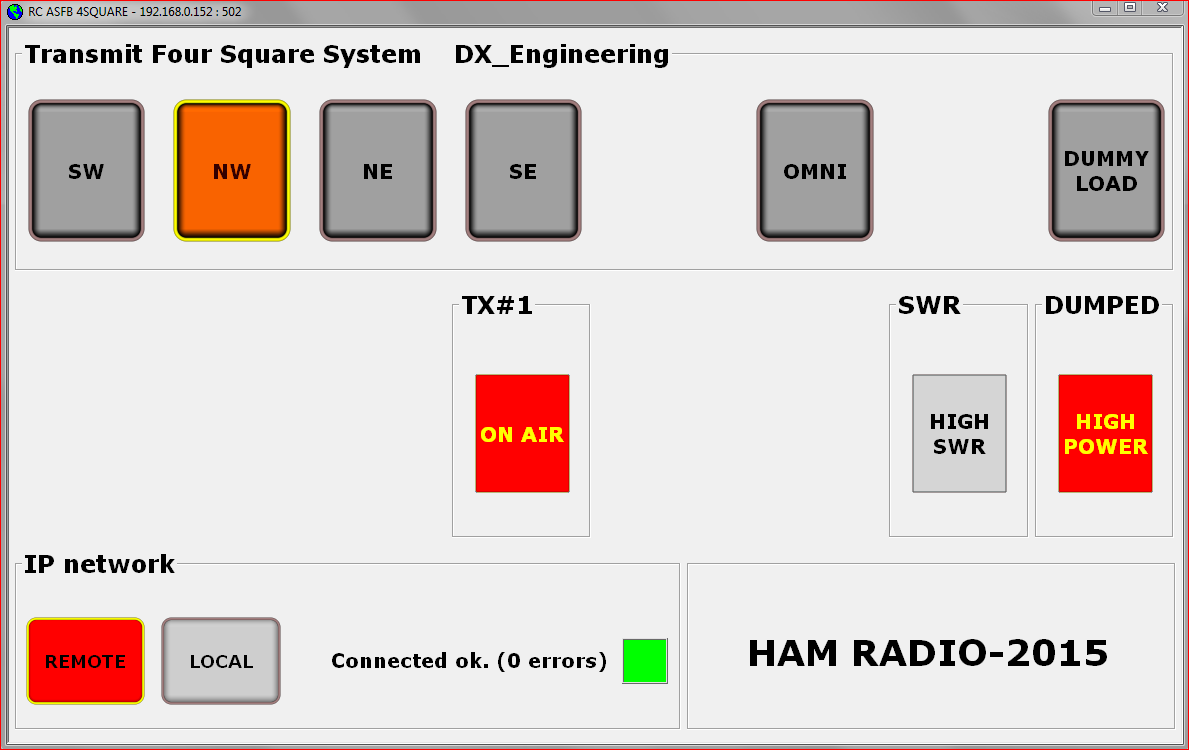The image size is (1189, 750).
Task: Activate OMNI antenna mode
Action: (815, 171)
